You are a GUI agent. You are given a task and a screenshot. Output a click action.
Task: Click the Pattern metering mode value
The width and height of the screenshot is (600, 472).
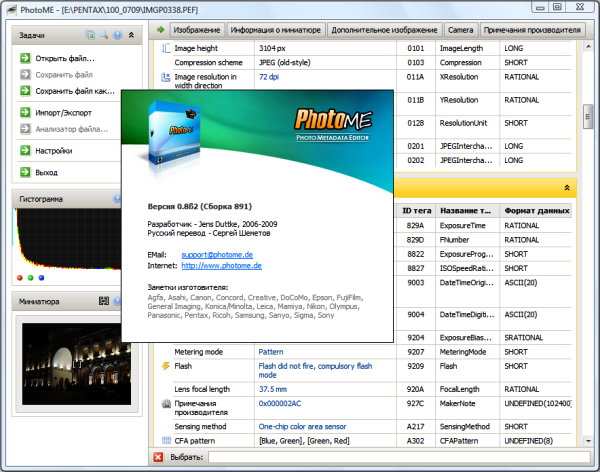271,352
